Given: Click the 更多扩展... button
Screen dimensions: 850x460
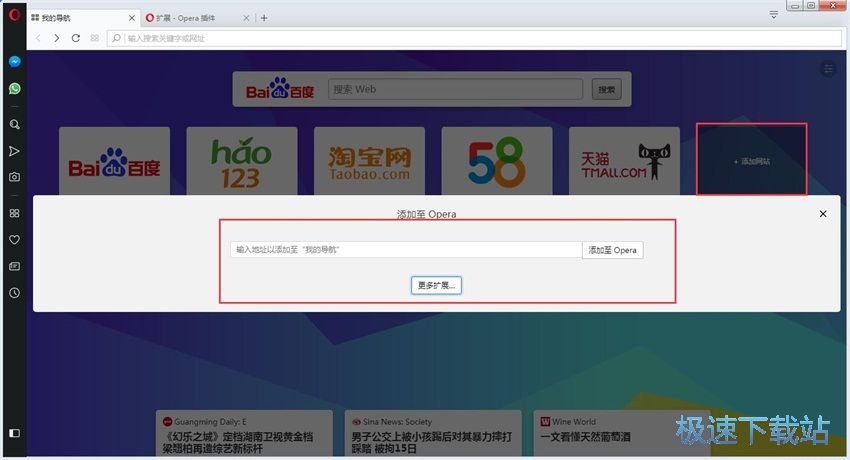Looking at the screenshot, I should pos(436,286).
